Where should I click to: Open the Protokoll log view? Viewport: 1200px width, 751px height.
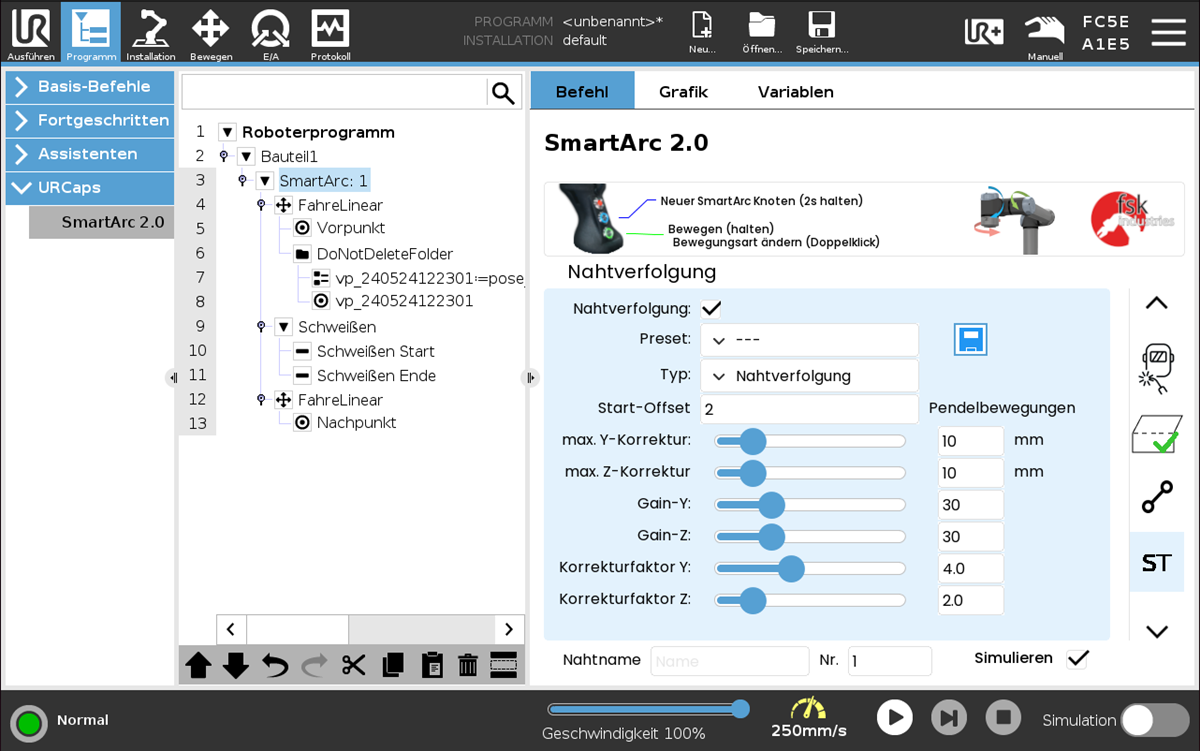pyautogui.click(x=330, y=33)
